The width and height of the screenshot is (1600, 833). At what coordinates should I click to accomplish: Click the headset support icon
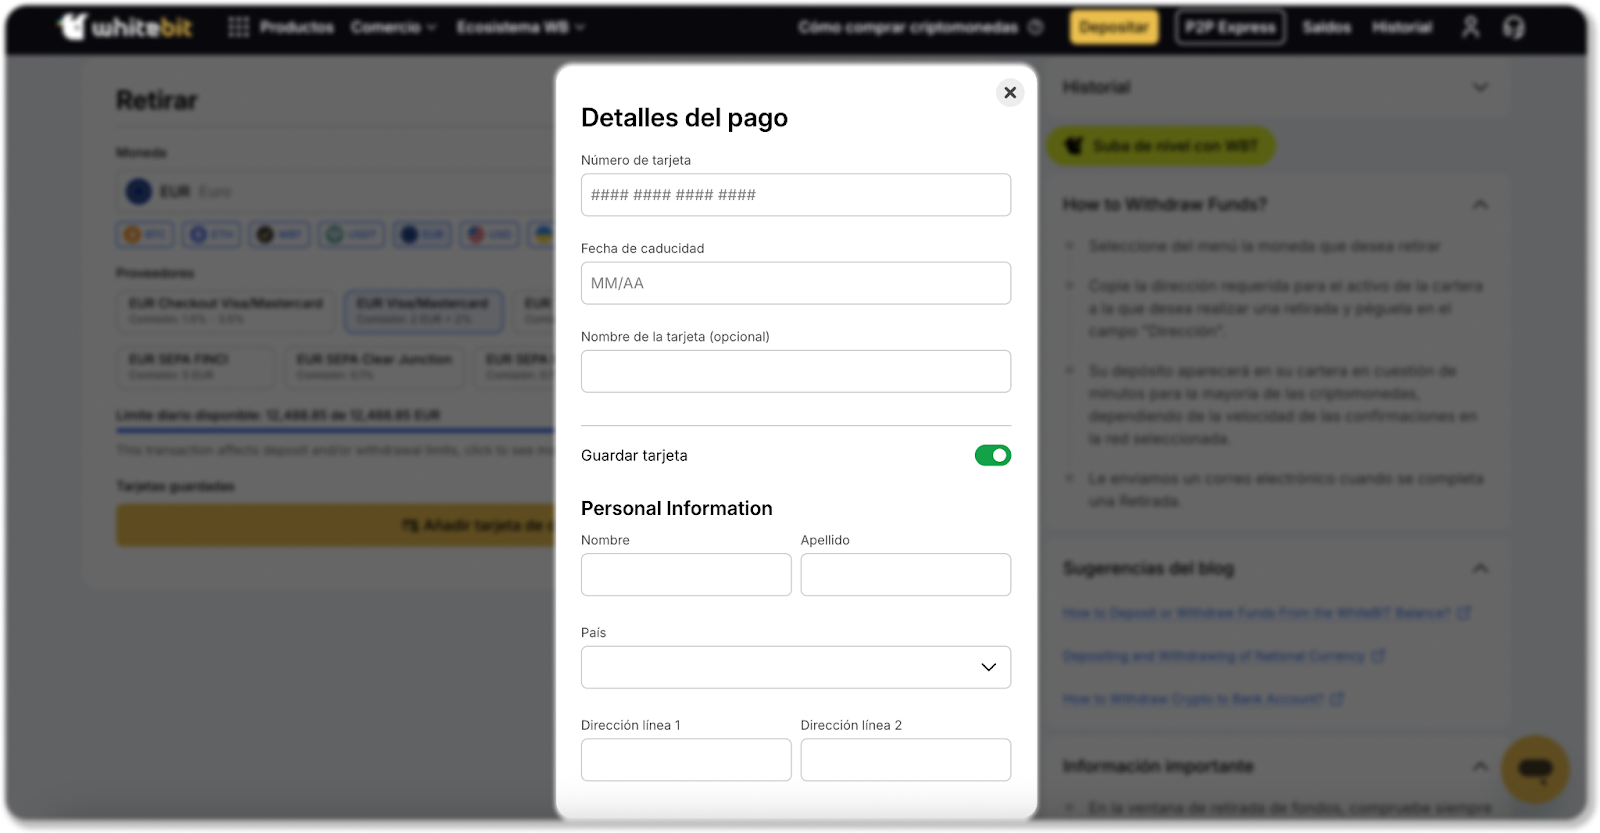click(x=1513, y=27)
